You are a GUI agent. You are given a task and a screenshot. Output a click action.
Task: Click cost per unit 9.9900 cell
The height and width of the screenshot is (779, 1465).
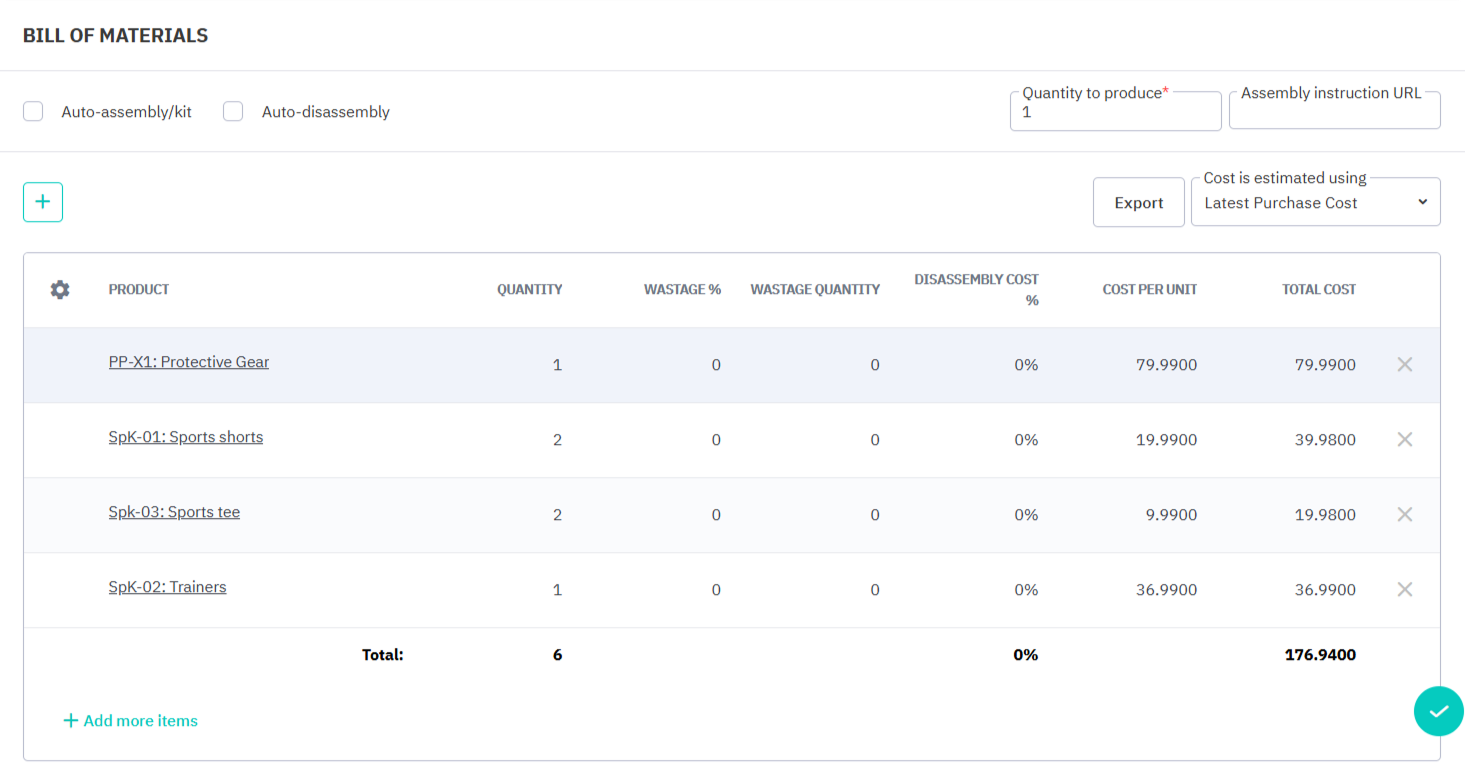click(x=1171, y=516)
